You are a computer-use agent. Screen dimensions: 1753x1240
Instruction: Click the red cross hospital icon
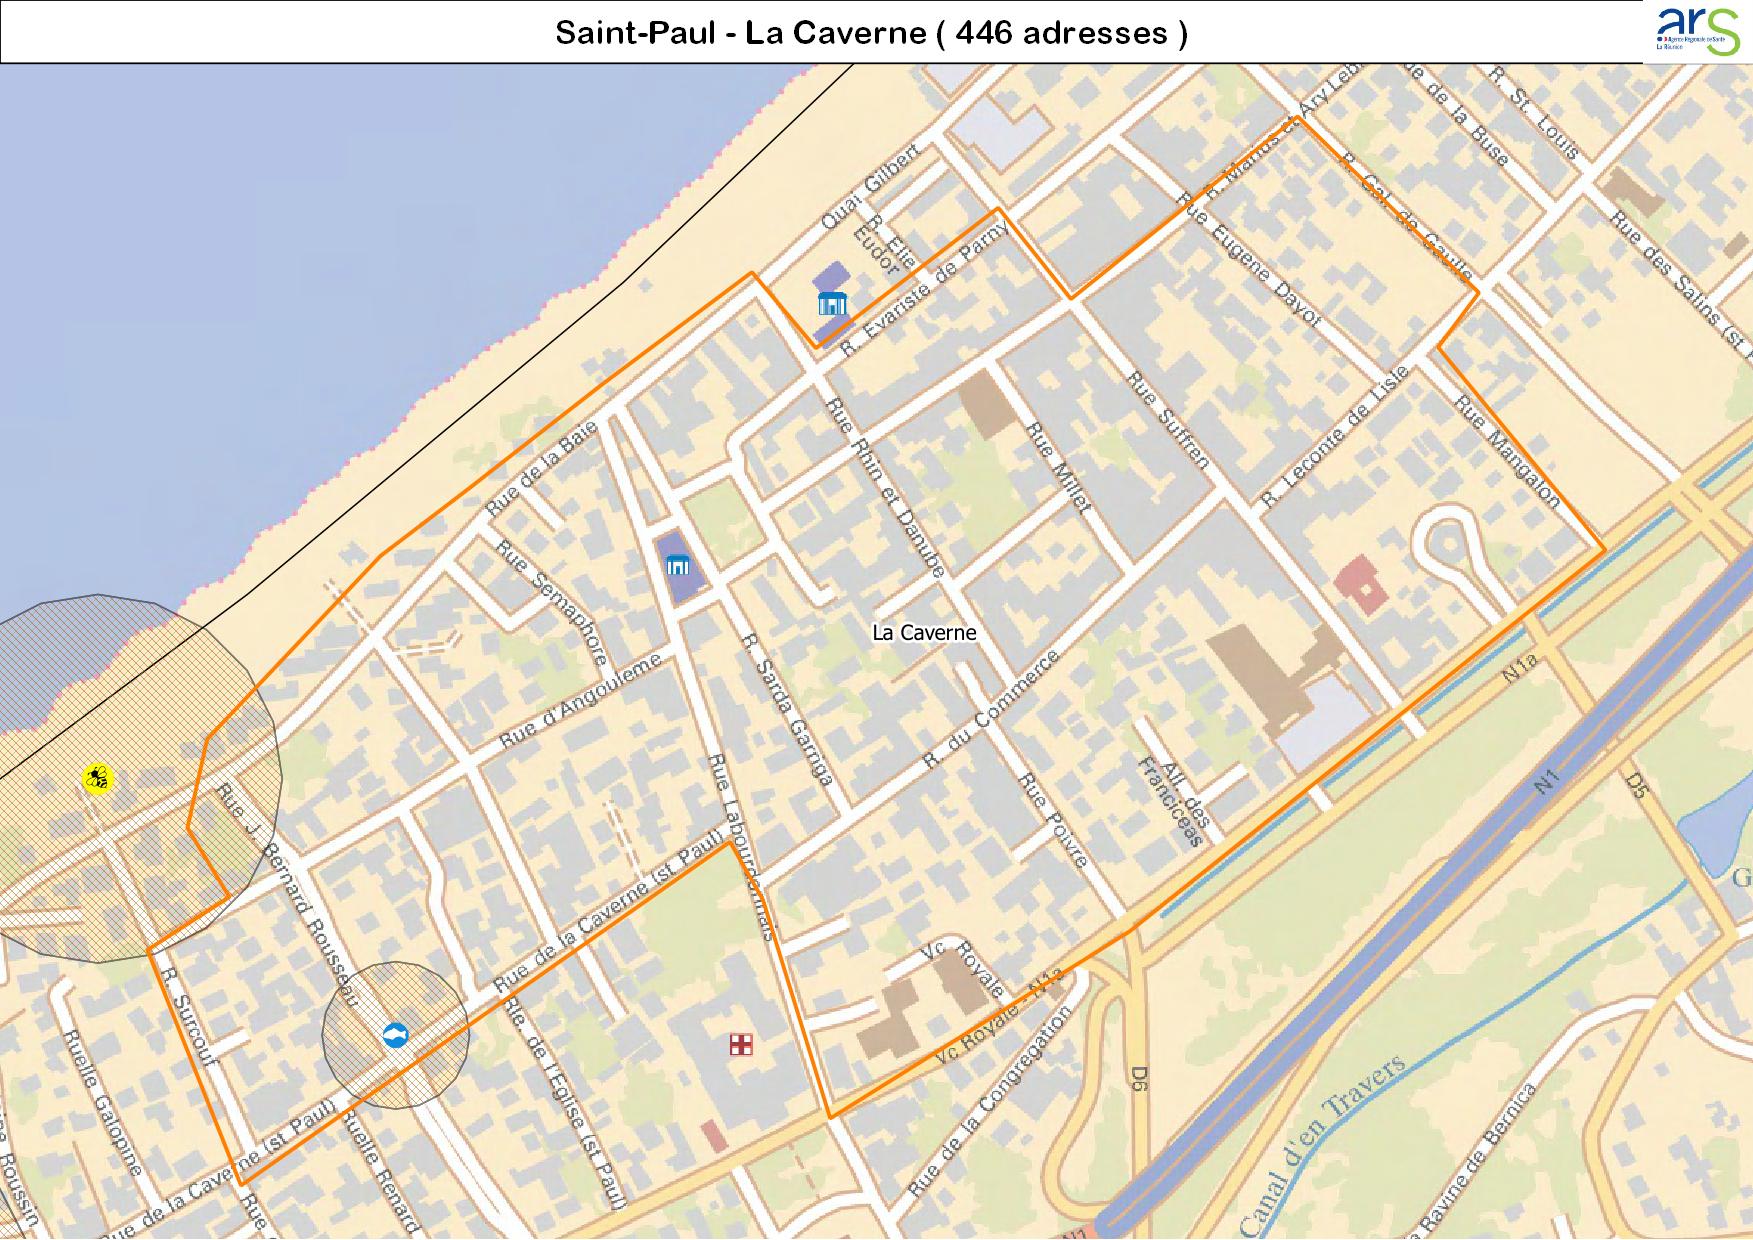740,1046
